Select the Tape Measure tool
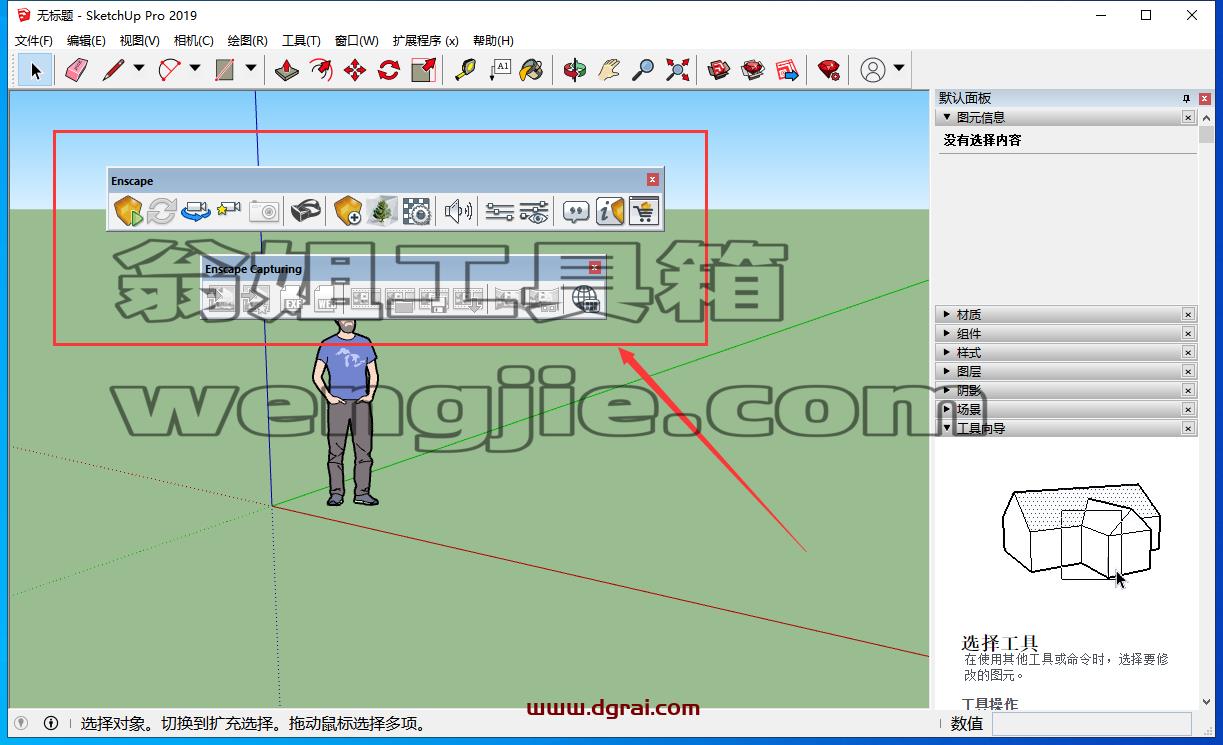Screen dimensions: 1223x745 click(465, 70)
